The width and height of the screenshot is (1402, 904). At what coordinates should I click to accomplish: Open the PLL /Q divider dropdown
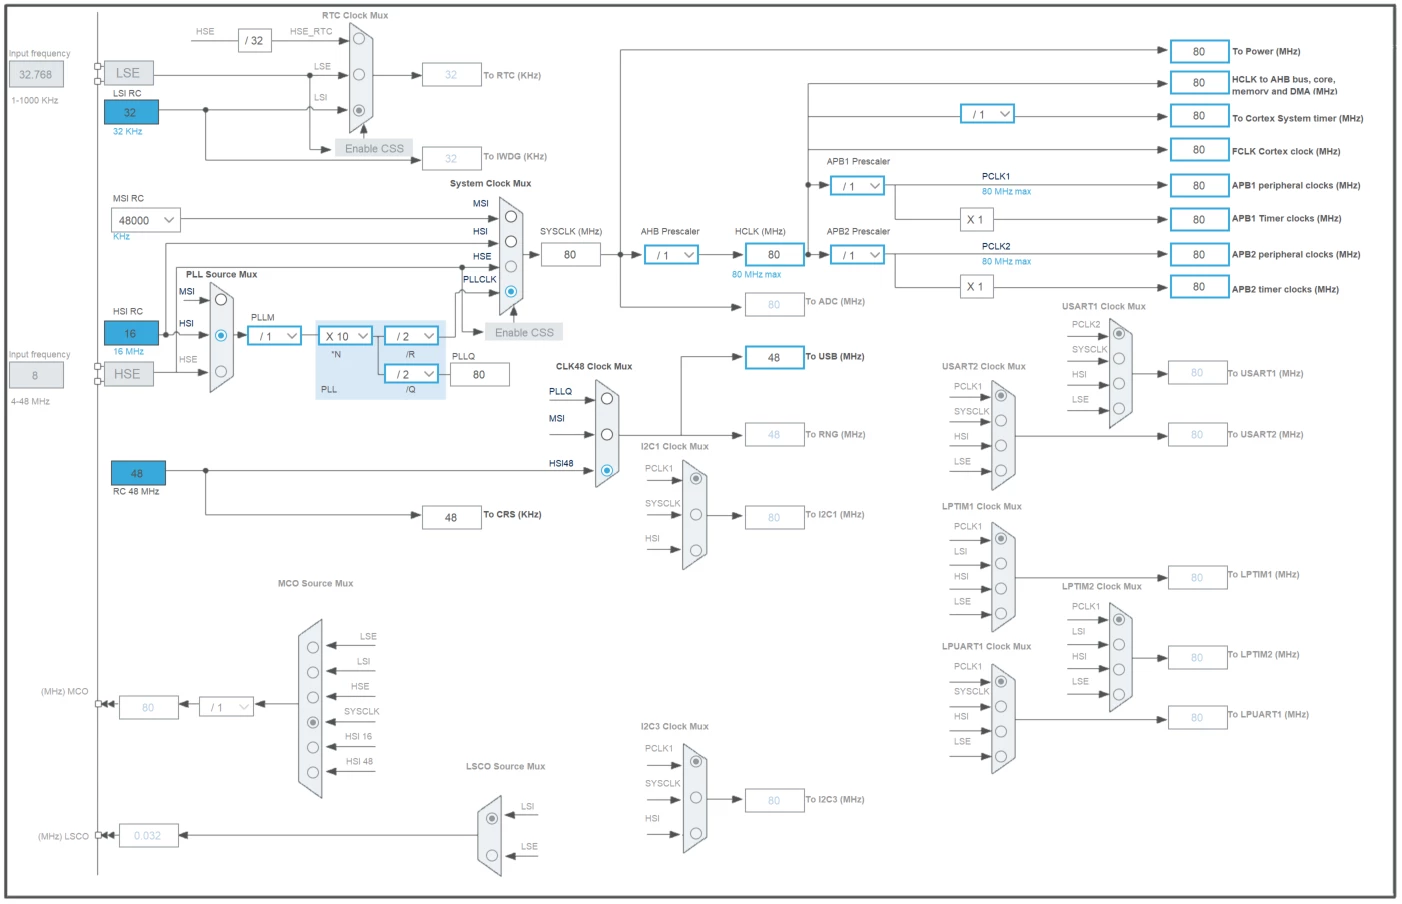[411, 374]
